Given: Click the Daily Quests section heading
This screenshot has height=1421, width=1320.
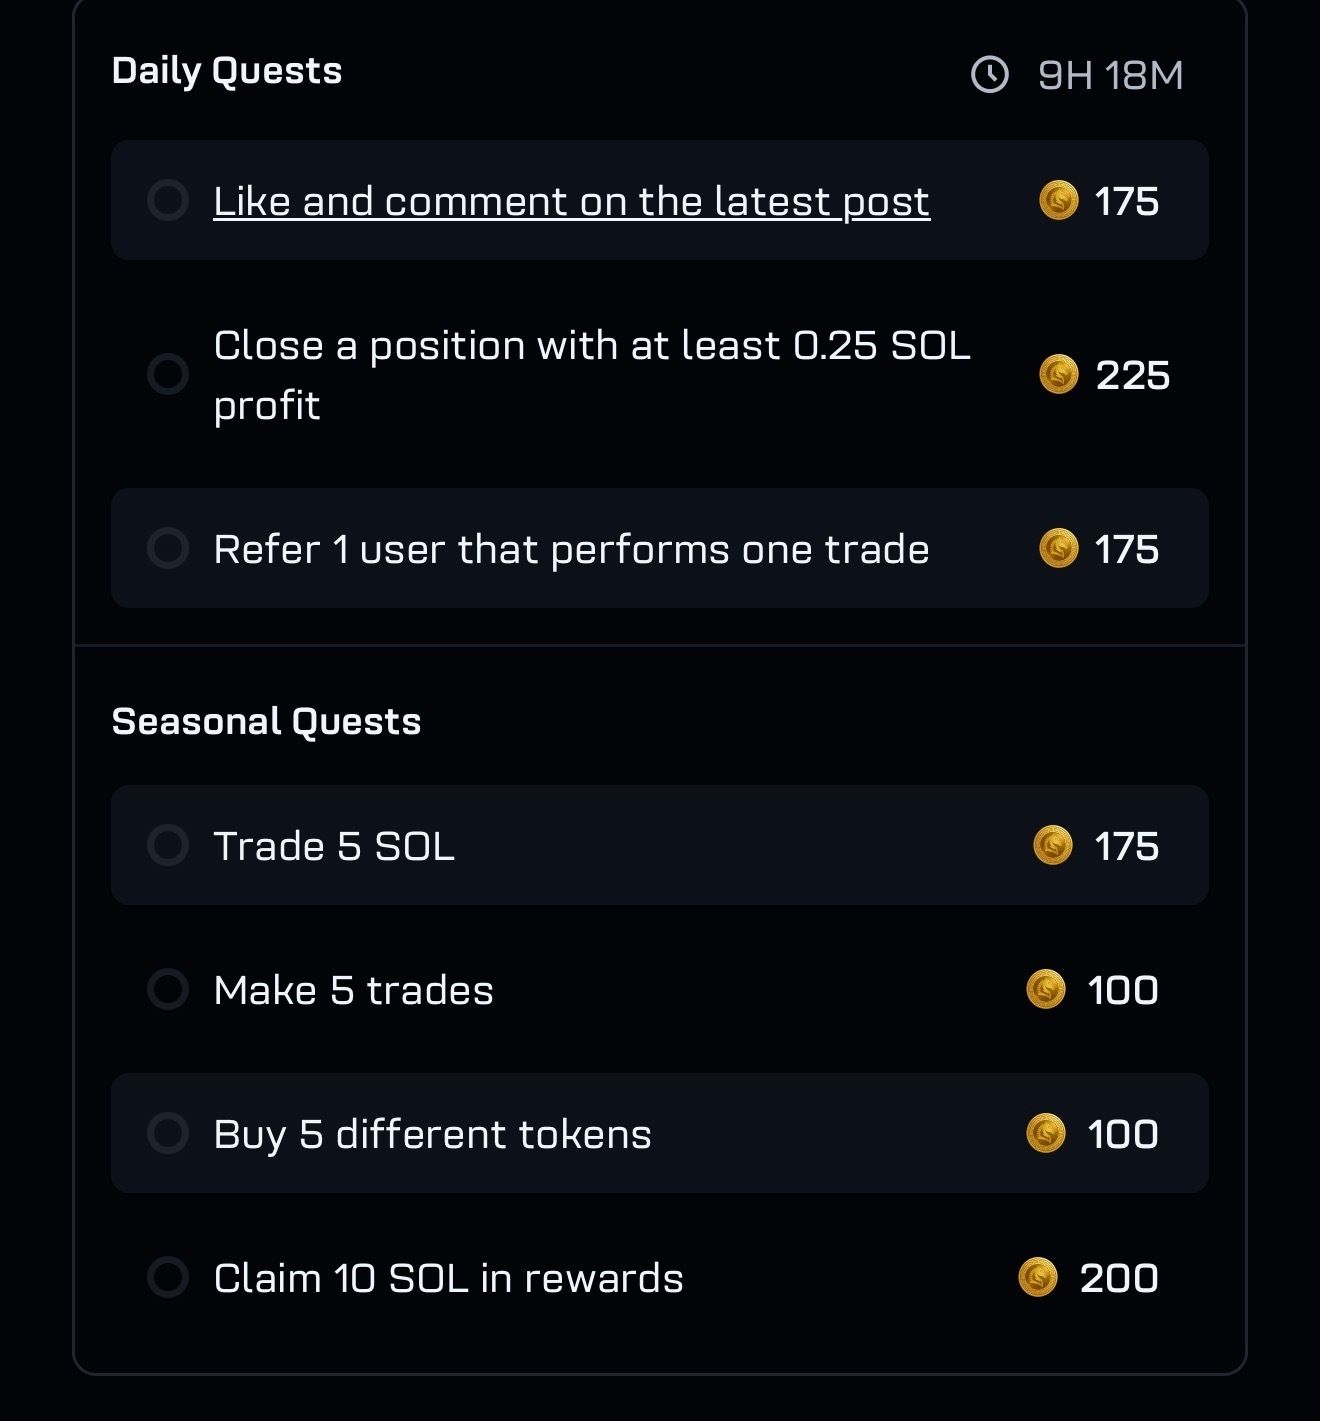Looking at the screenshot, I should (x=227, y=71).
